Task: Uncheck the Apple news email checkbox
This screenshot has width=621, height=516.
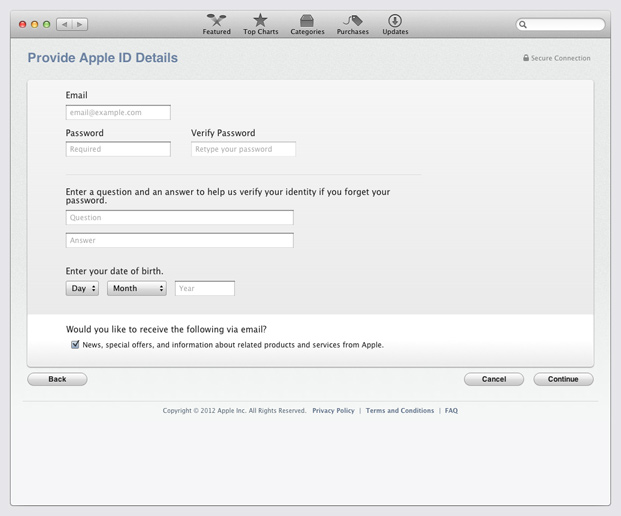Action: pos(75,344)
